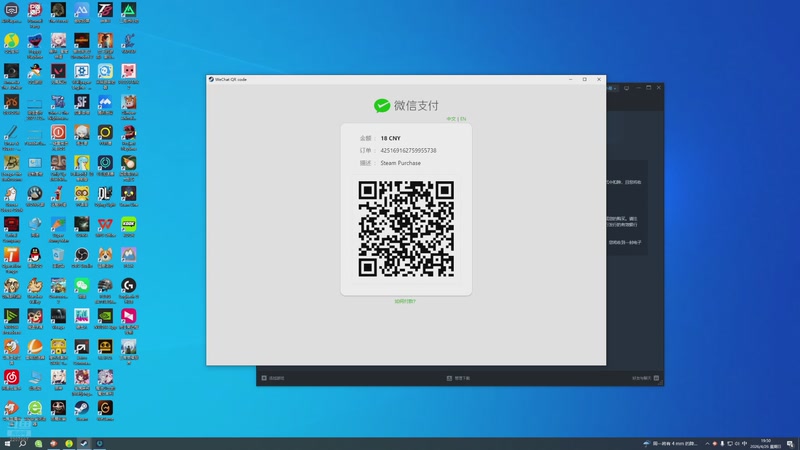Click the Steam Purchase description text

(401, 163)
